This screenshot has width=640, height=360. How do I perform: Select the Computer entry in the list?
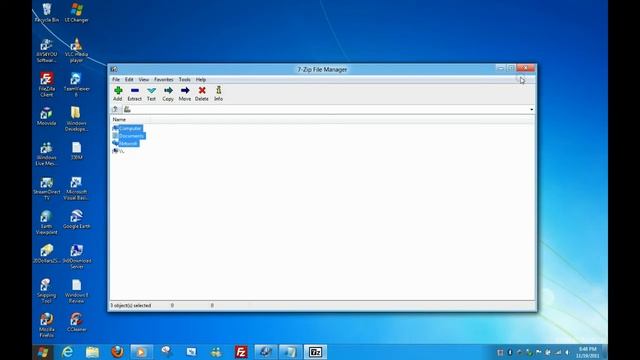(127, 129)
